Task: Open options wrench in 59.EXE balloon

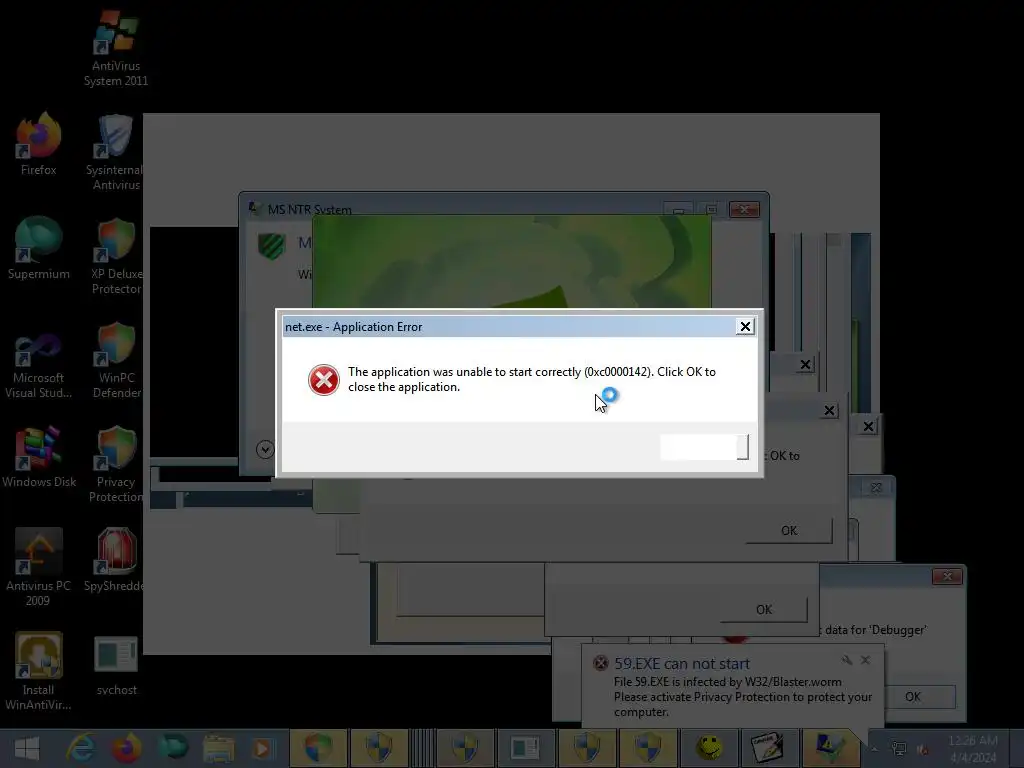Action: pyautogui.click(x=847, y=660)
